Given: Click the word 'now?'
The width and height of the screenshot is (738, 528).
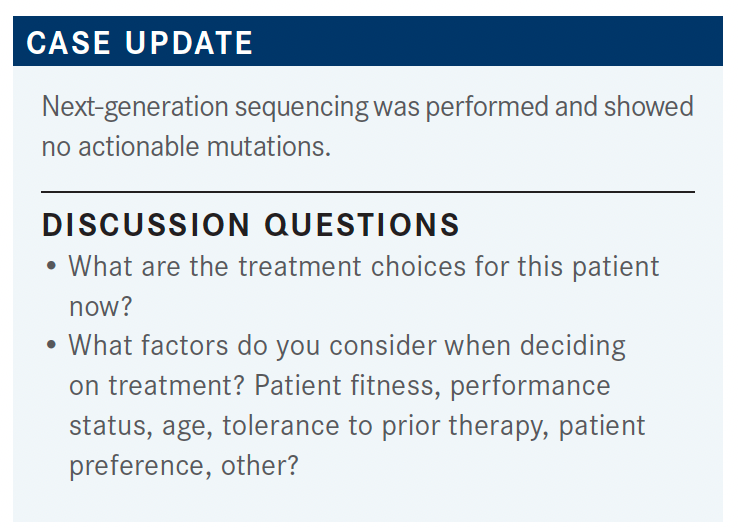Looking at the screenshot, I should pyautogui.click(x=101, y=307).
